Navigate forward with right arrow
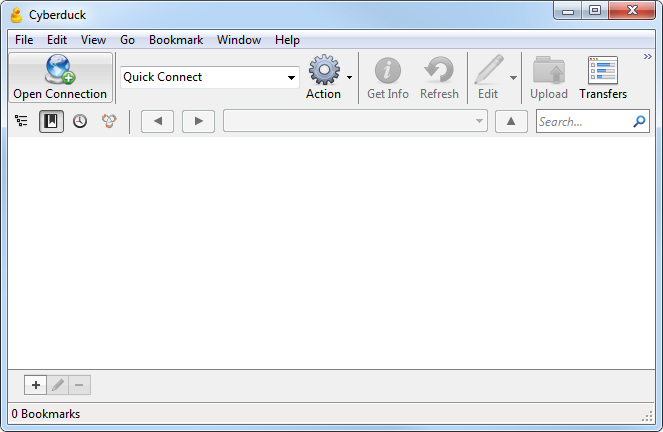 click(x=198, y=121)
